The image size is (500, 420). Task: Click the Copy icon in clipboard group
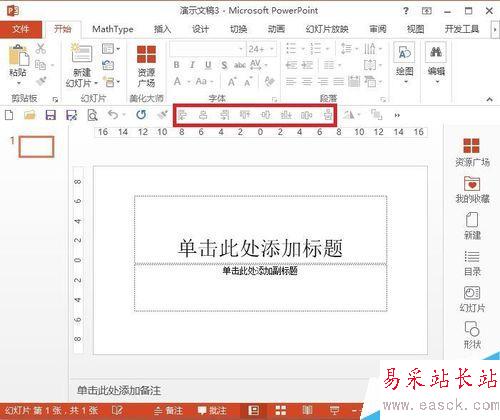(x=41, y=65)
